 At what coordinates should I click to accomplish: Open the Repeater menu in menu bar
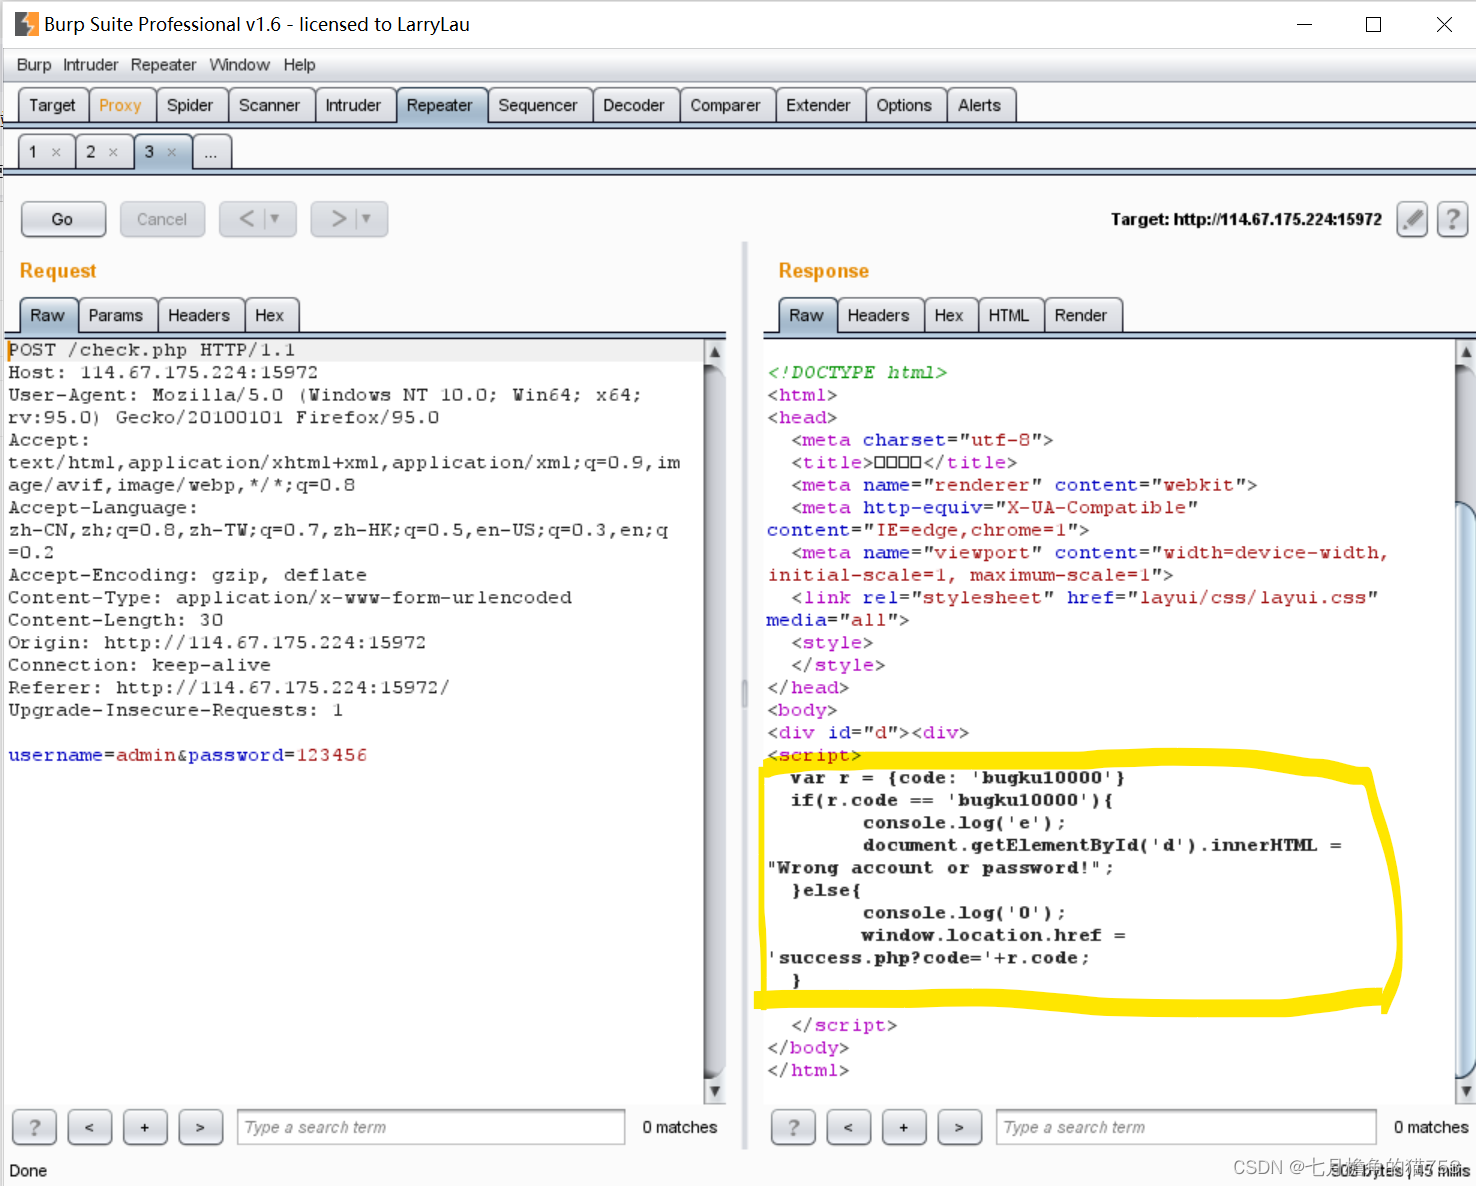163,65
